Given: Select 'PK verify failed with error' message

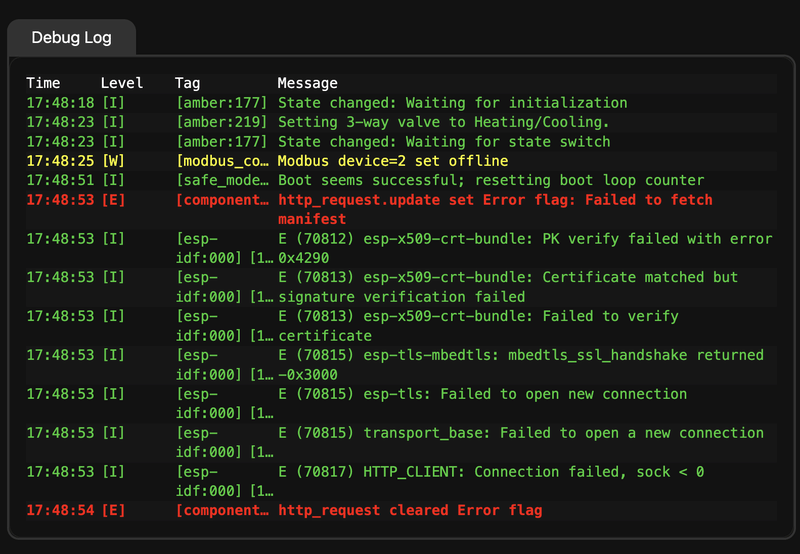Looking at the screenshot, I should pos(525,248).
